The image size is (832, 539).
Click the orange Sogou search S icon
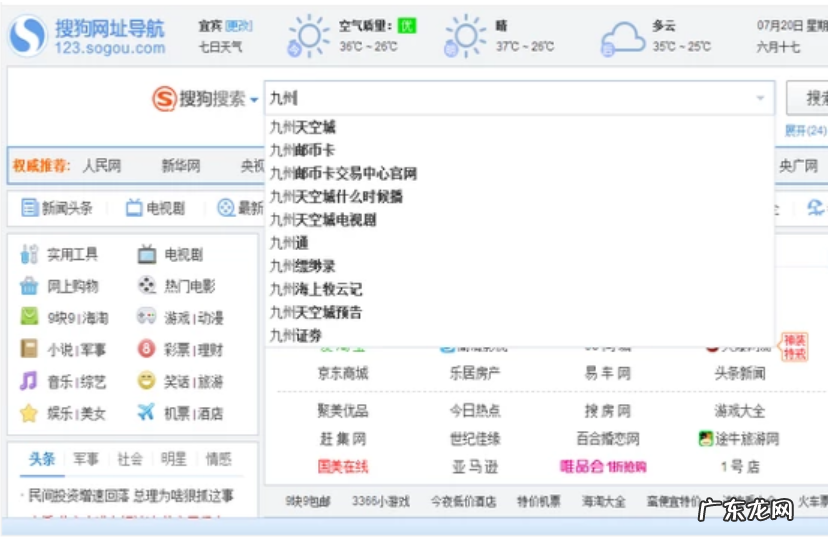(x=164, y=99)
